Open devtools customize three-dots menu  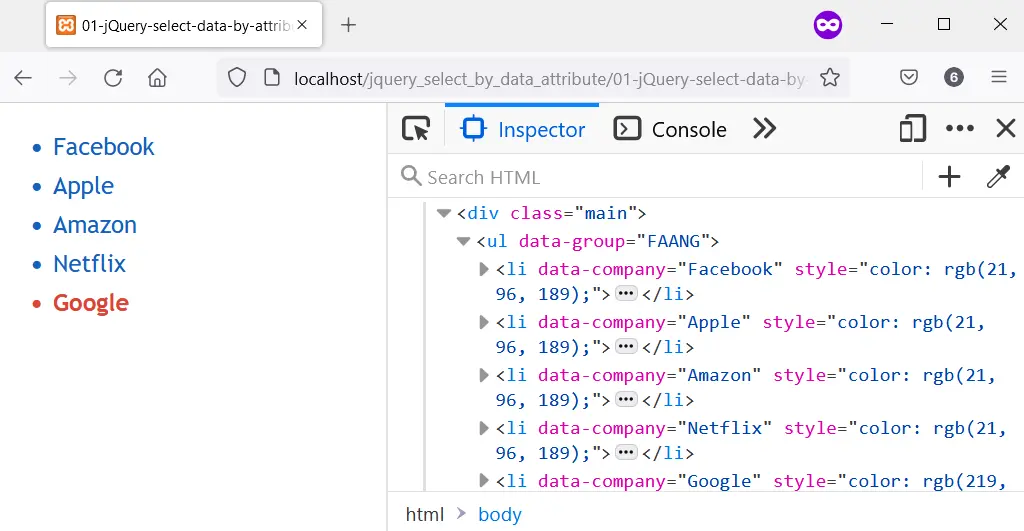[x=959, y=129]
